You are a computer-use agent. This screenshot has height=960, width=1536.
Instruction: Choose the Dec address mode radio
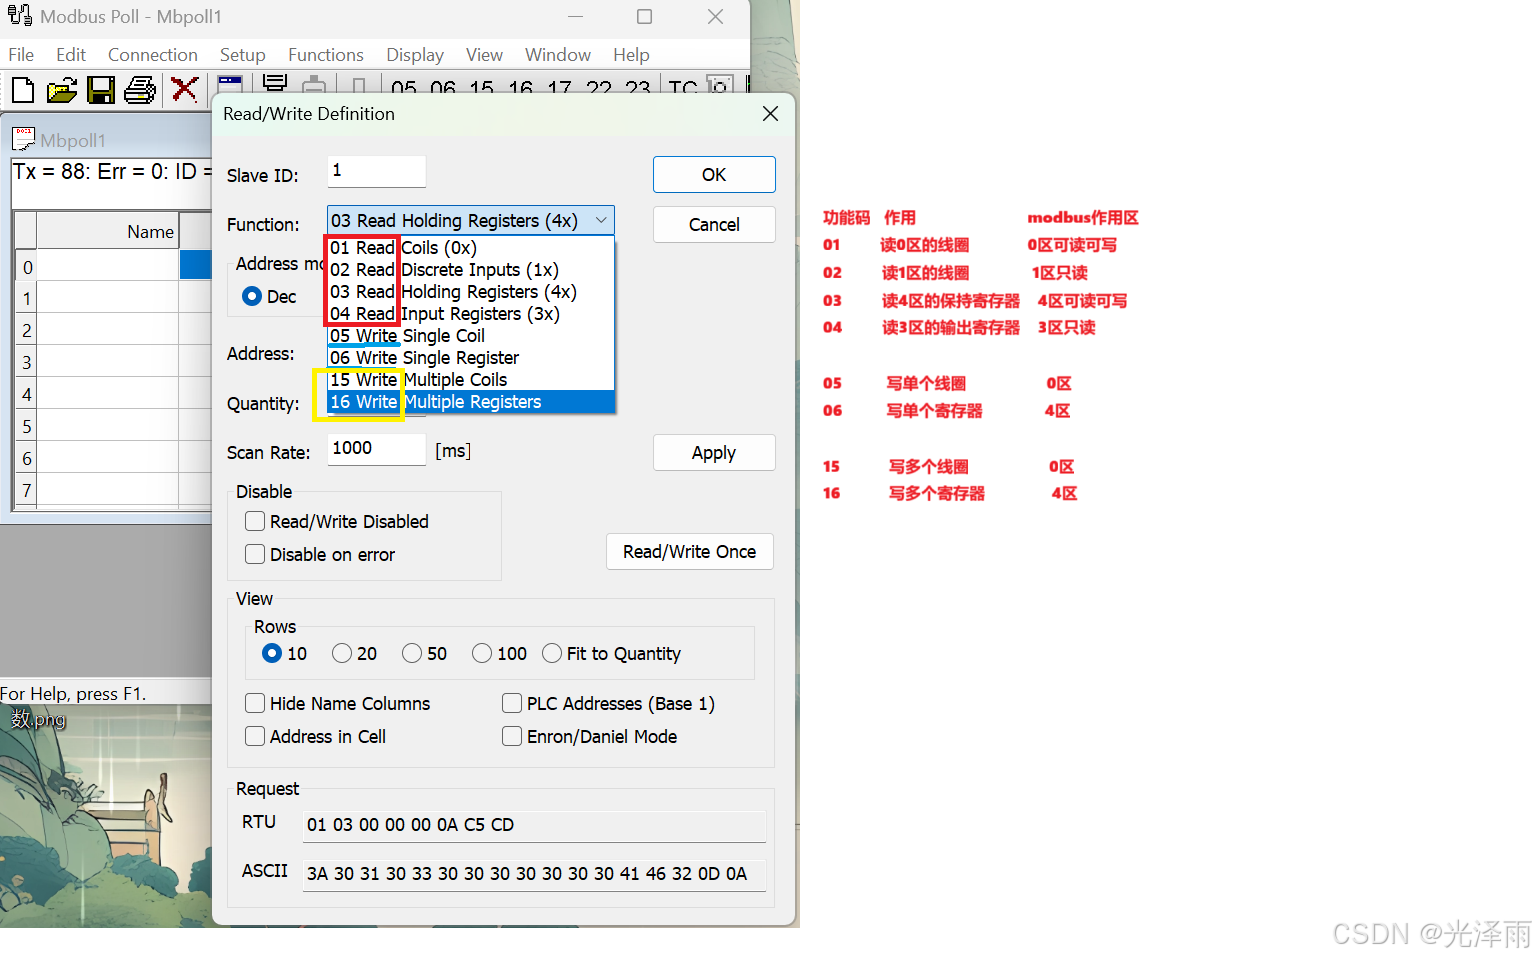(252, 296)
